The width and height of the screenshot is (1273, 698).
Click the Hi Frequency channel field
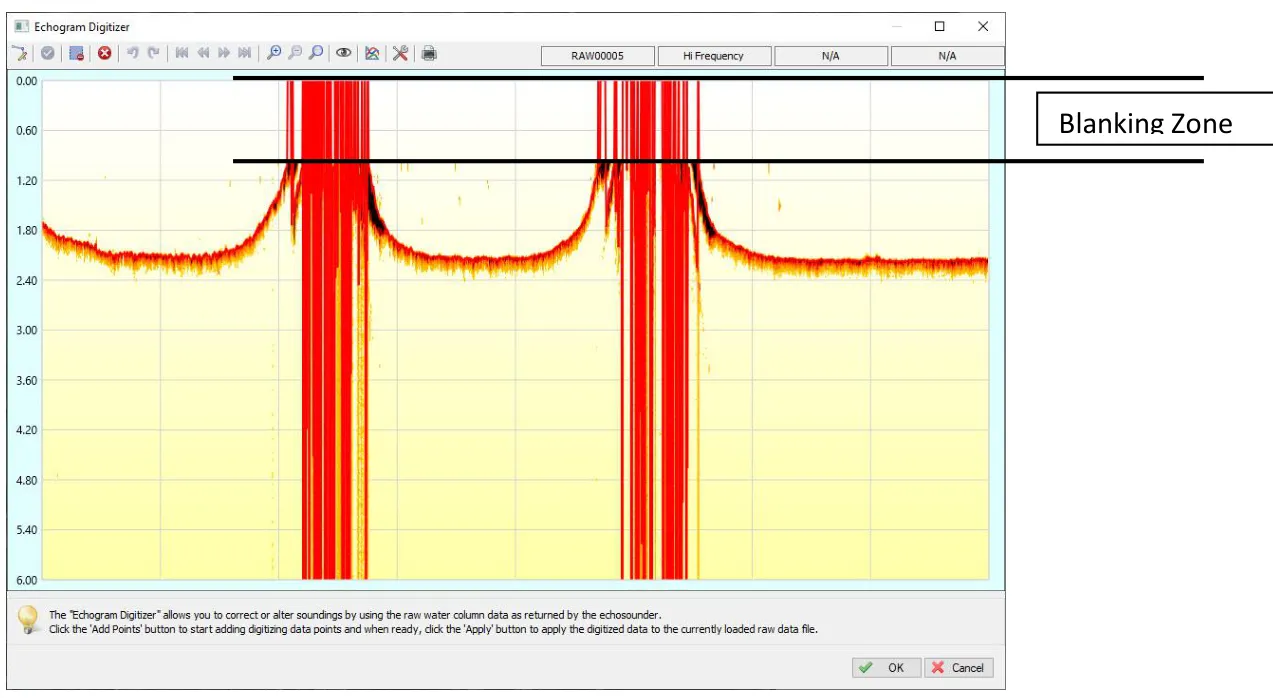point(714,56)
